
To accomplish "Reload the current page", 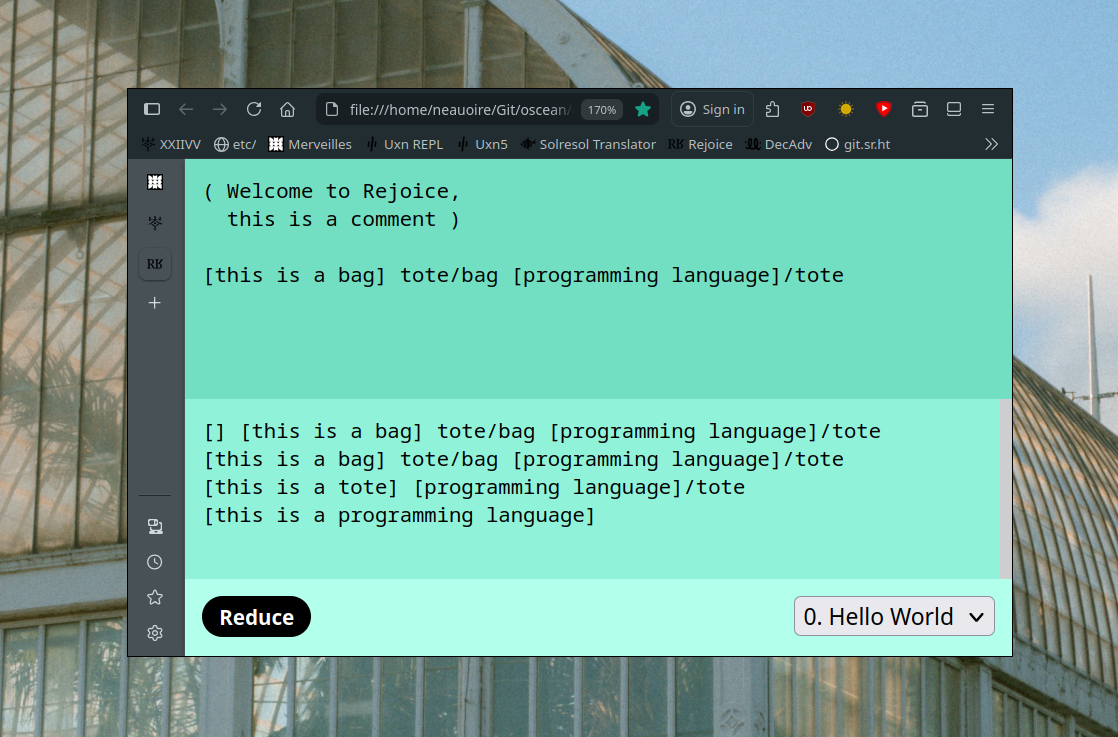I will 254,109.
